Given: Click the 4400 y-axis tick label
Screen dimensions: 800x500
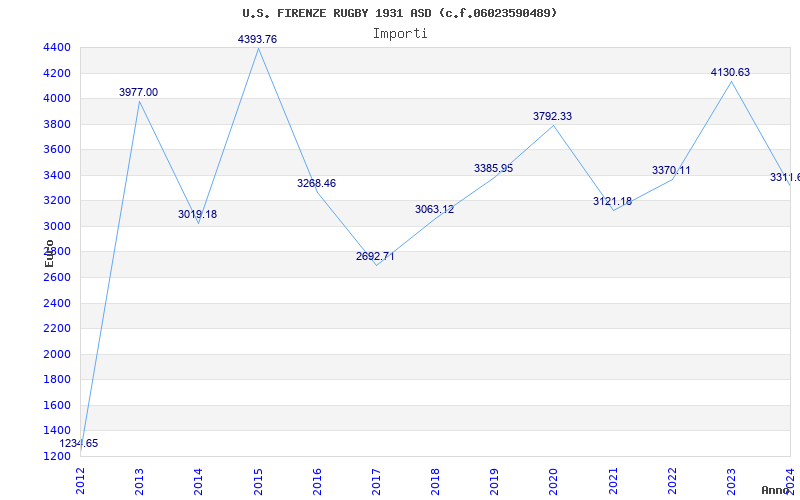Looking at the screenshot, I should click(57, 47).
